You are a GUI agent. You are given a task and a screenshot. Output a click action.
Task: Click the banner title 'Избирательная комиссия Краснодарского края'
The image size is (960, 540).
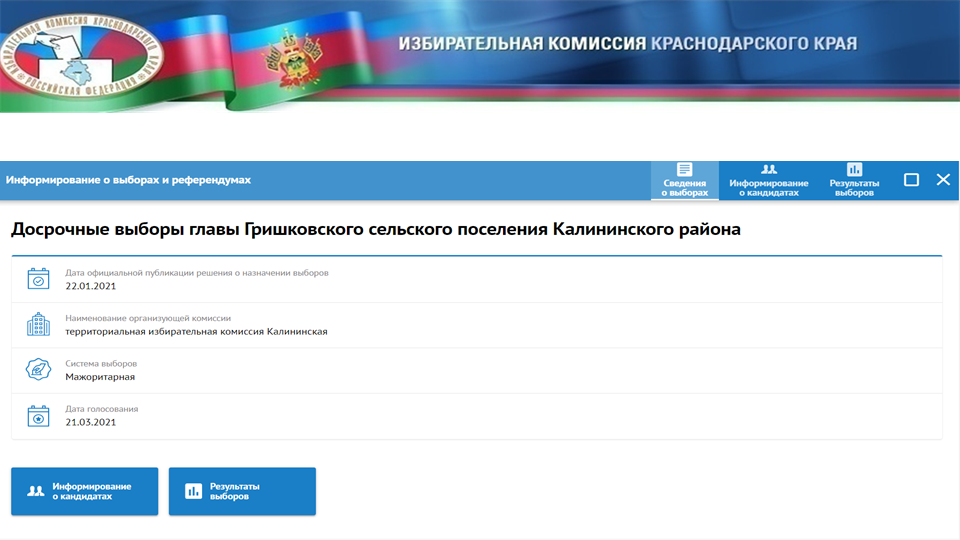coord(627,44)
